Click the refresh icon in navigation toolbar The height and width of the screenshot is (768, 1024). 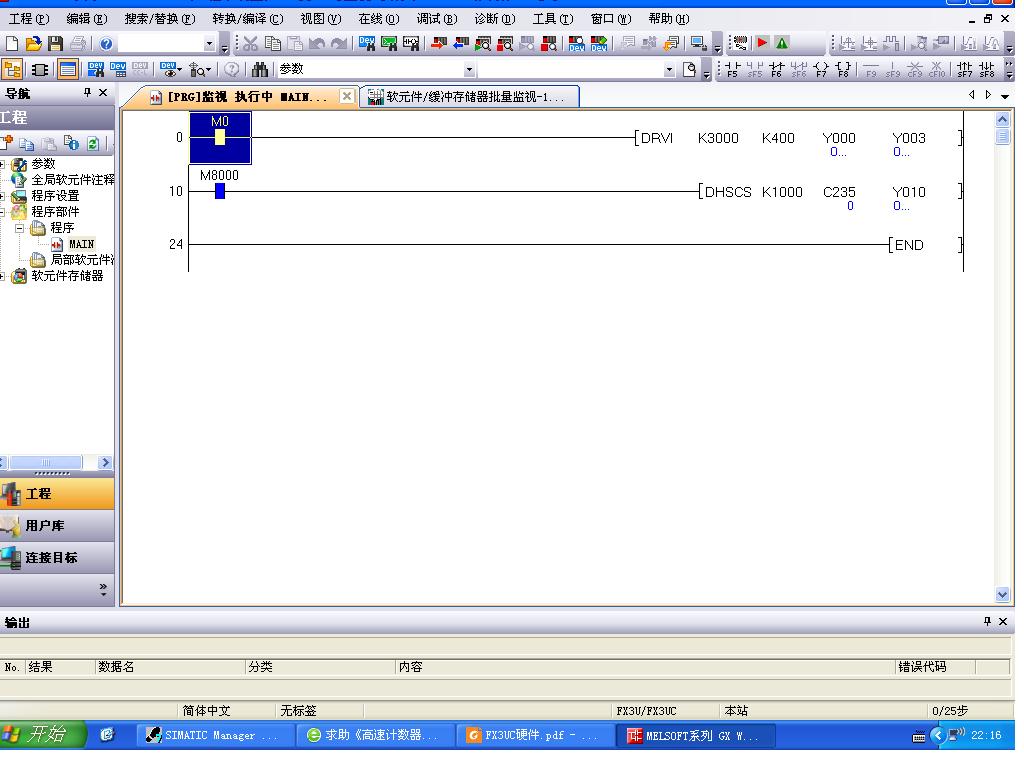[x=92, y=143]
